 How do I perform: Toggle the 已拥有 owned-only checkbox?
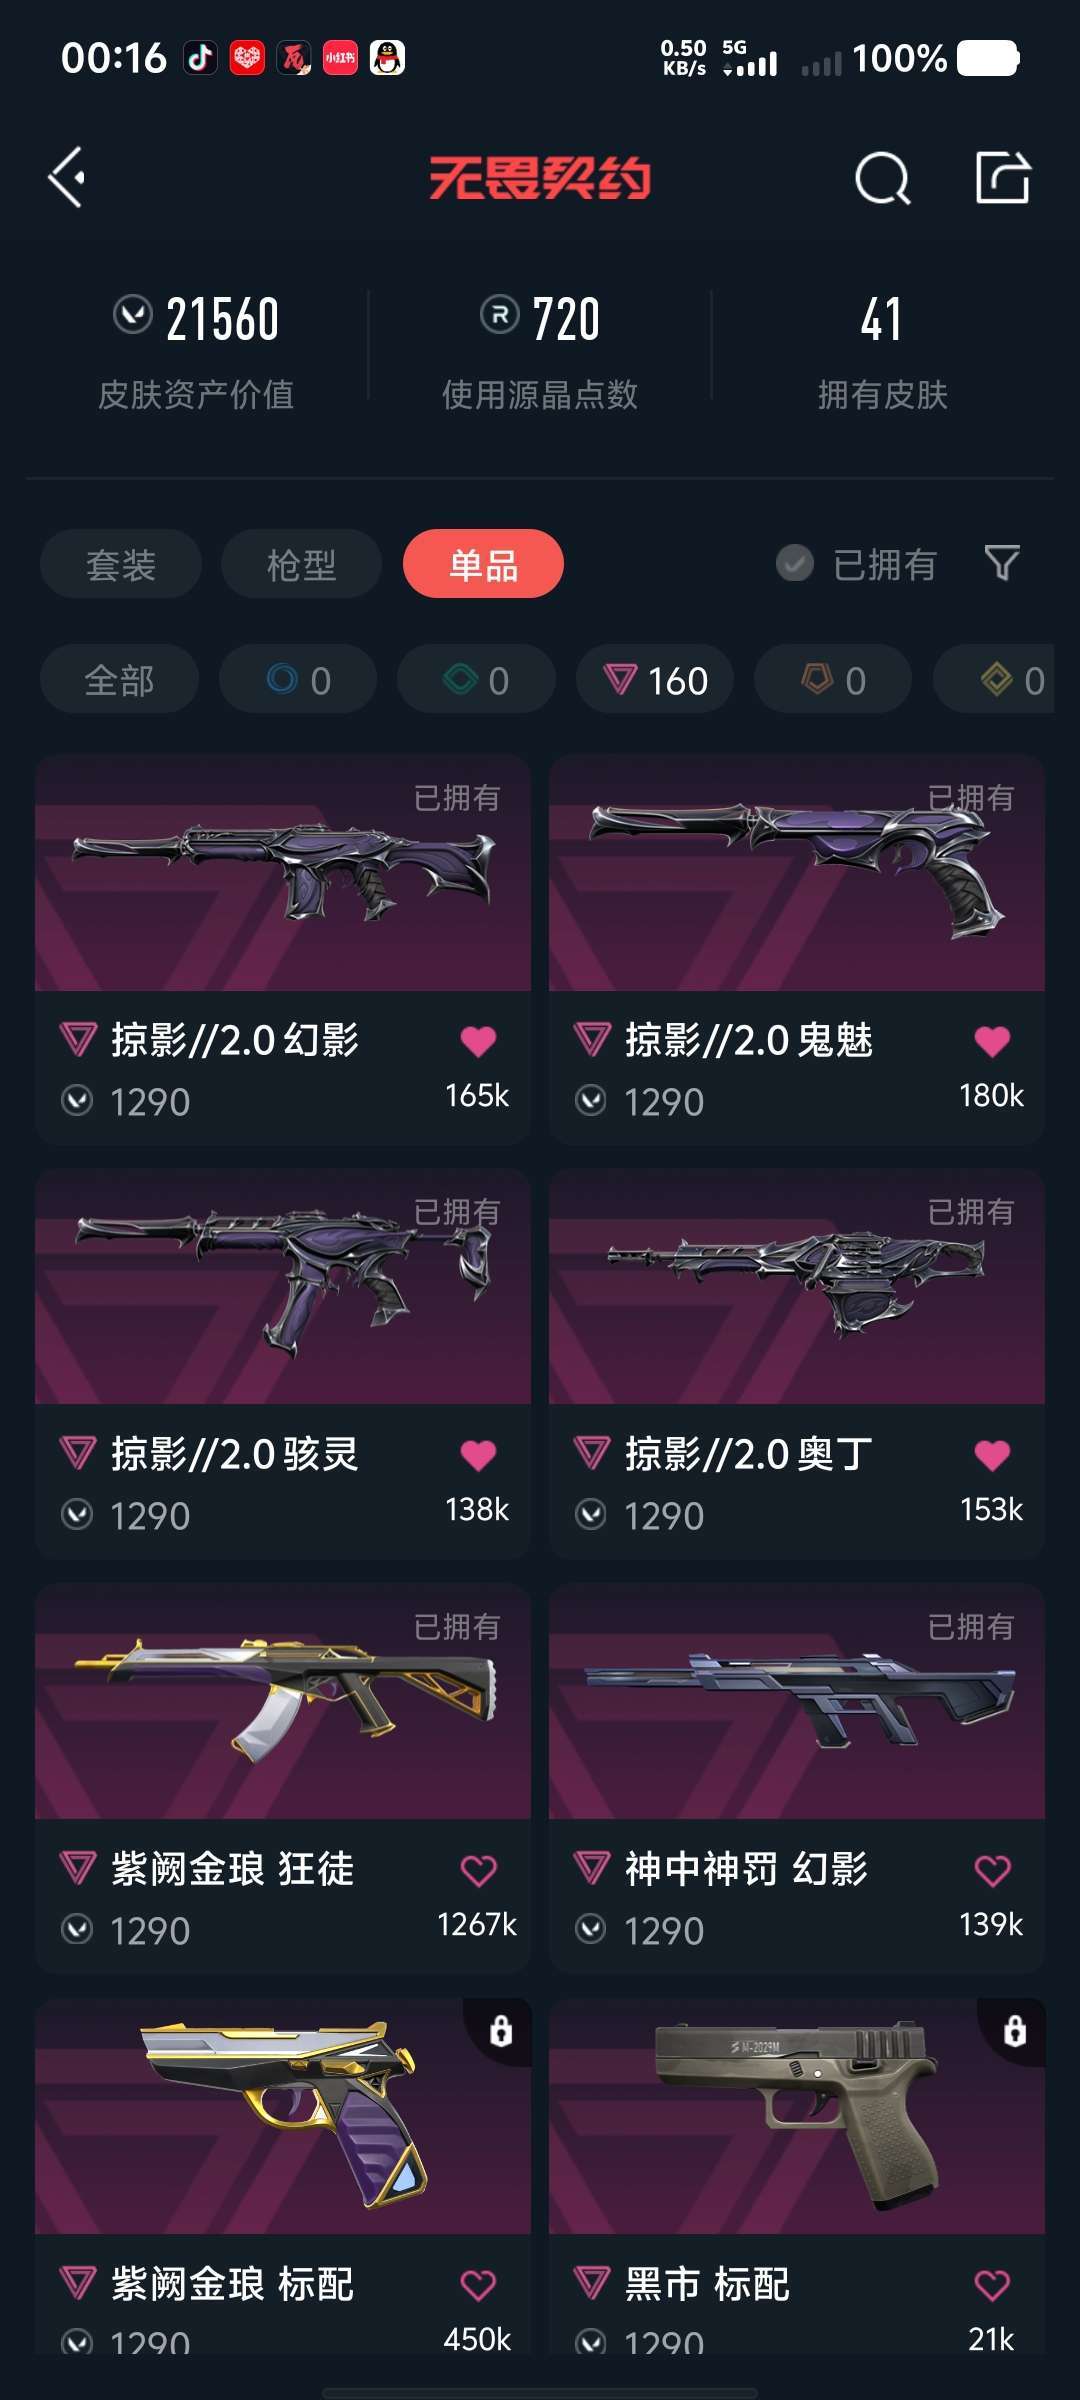point(795,564)
